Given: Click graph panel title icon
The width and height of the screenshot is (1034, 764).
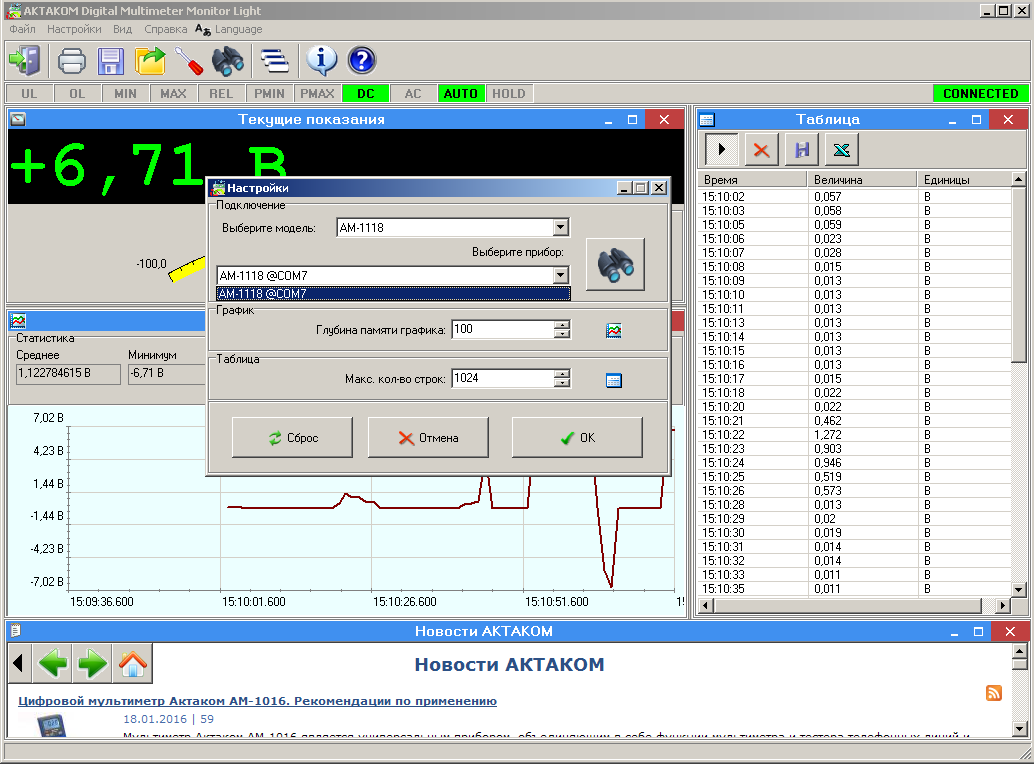Looking at the screenshot, I should [x=18, y=321].
